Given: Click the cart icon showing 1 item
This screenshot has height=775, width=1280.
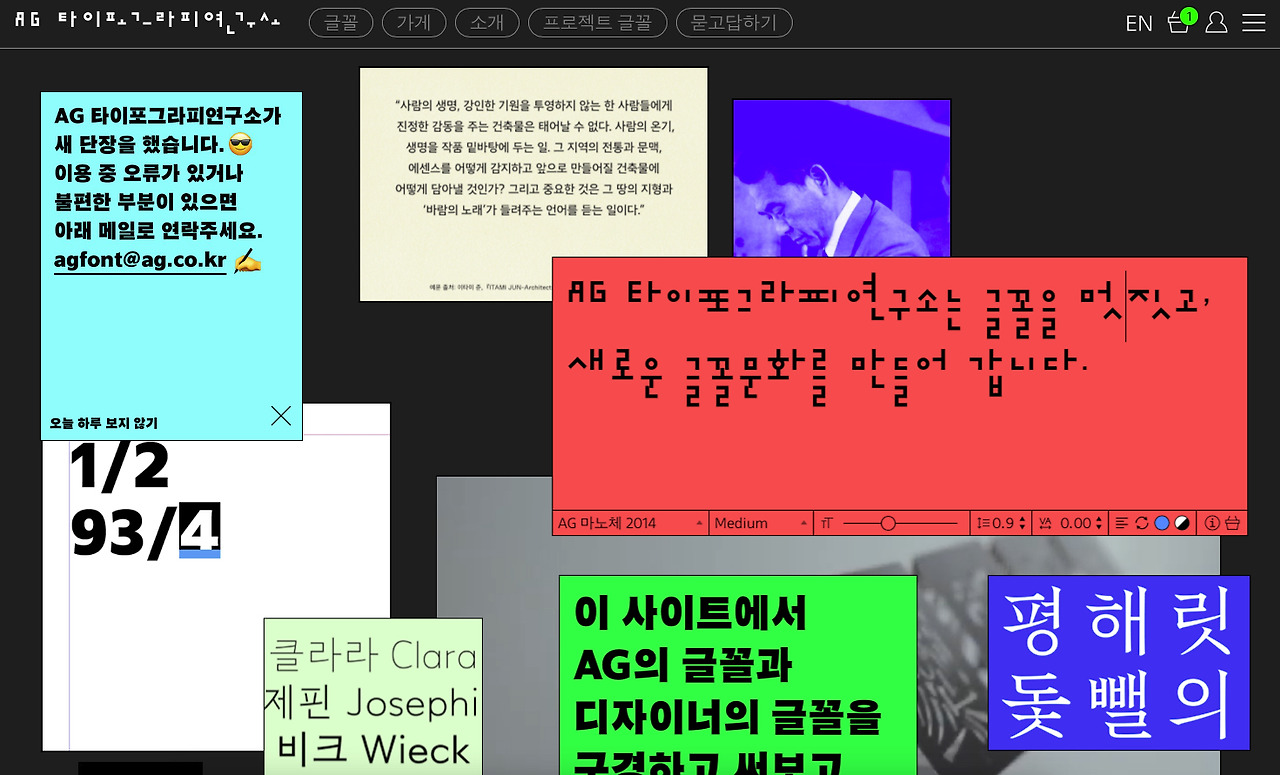Looking at the screenshot, I should (1178, 23).
